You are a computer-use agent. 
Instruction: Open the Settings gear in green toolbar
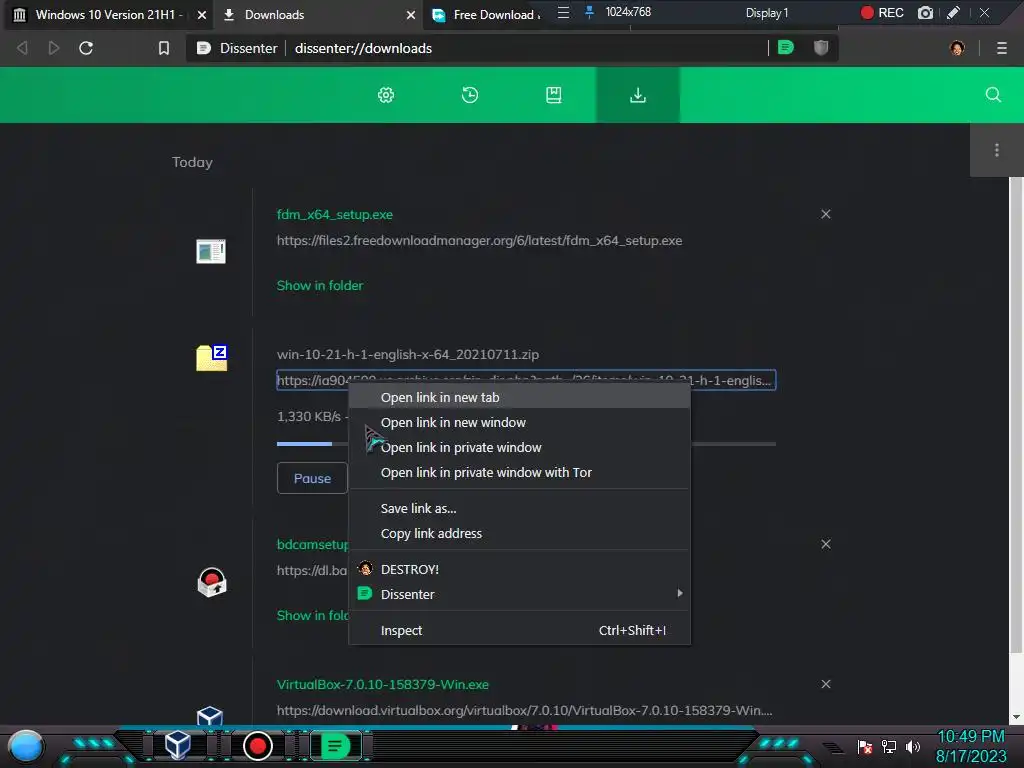pyautogui.click(x=386, y=95)
